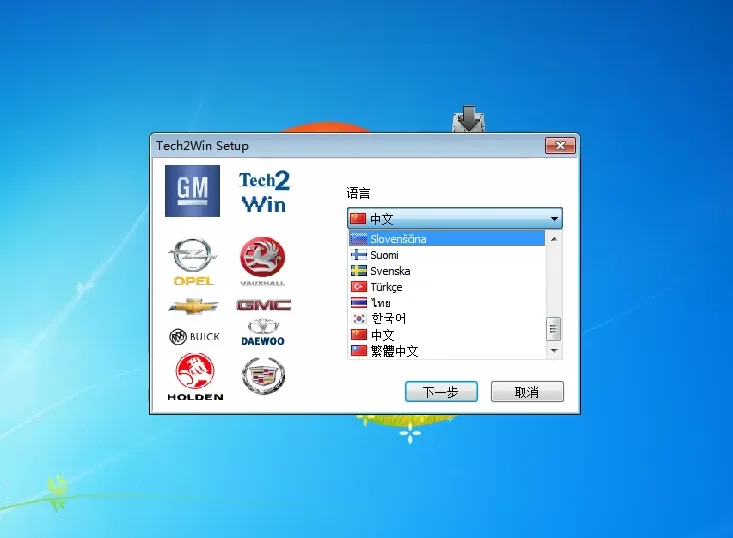
Task: Open the language combo box showing 中文
Action: (x=454, y=218)
